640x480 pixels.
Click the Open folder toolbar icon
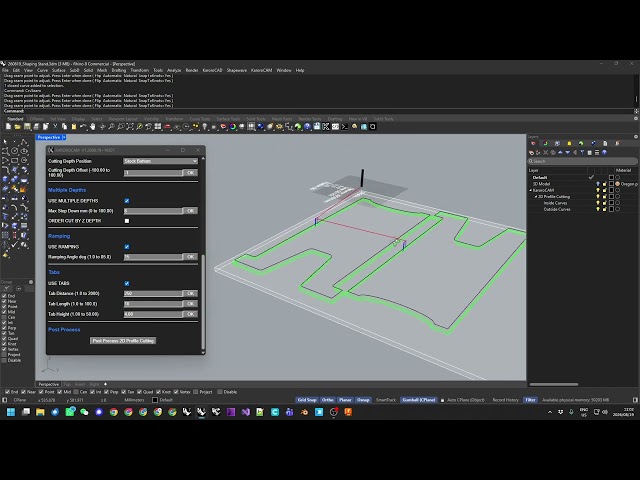(18, 127)
